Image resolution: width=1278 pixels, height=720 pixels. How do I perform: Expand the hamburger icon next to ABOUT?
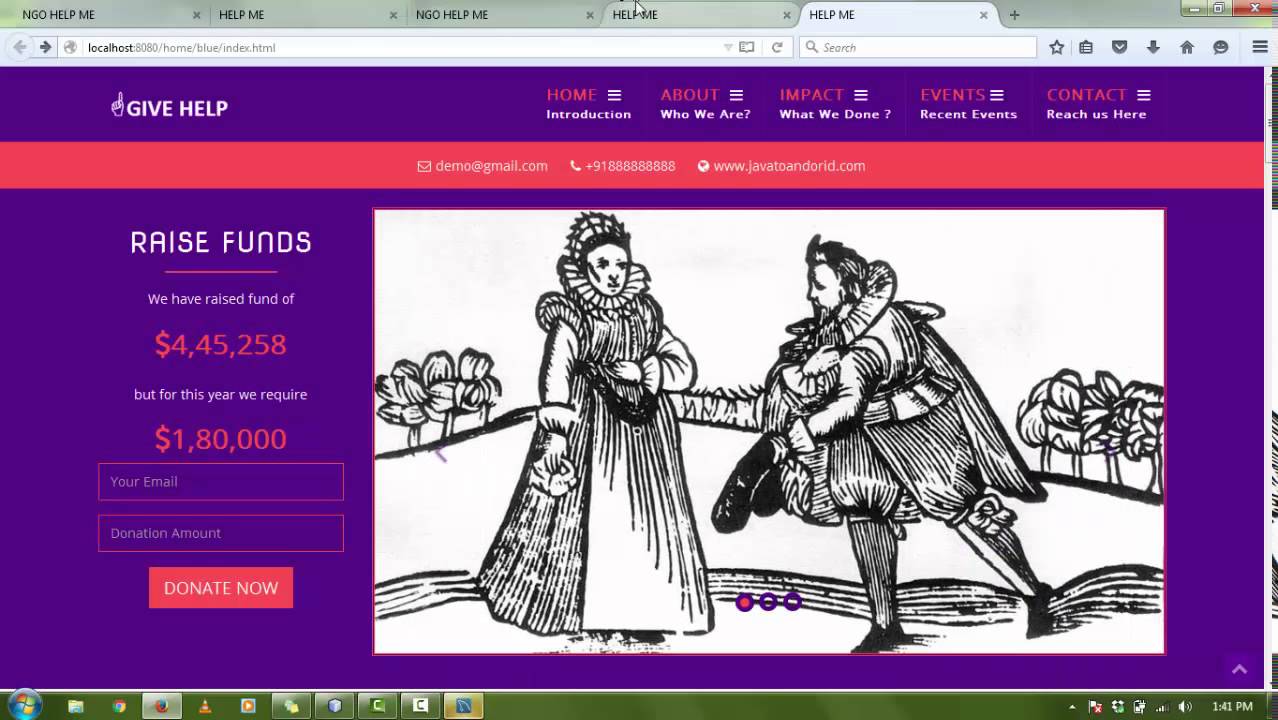click(736, 95)
